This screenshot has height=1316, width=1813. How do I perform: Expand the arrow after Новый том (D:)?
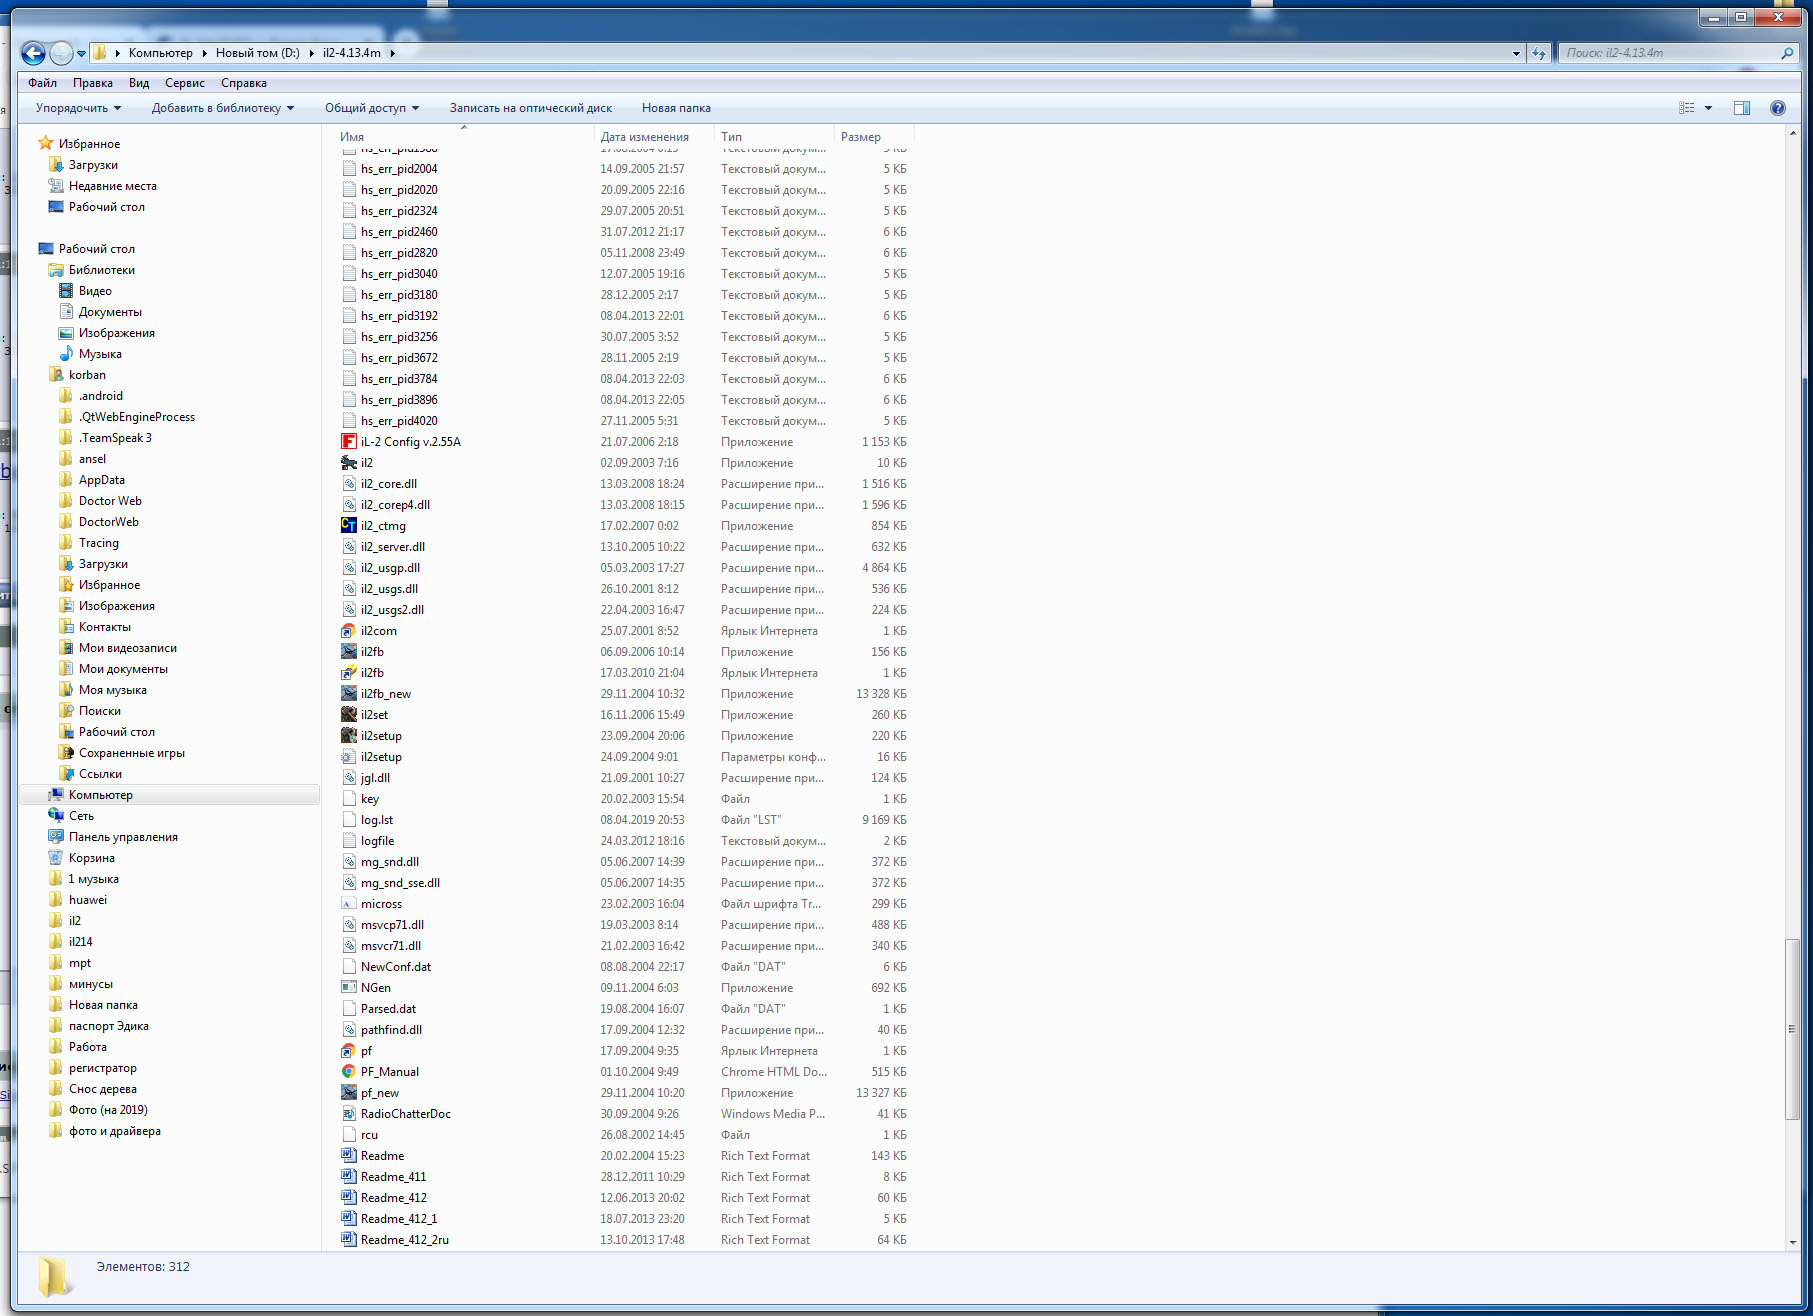click(x=311, y=53)
